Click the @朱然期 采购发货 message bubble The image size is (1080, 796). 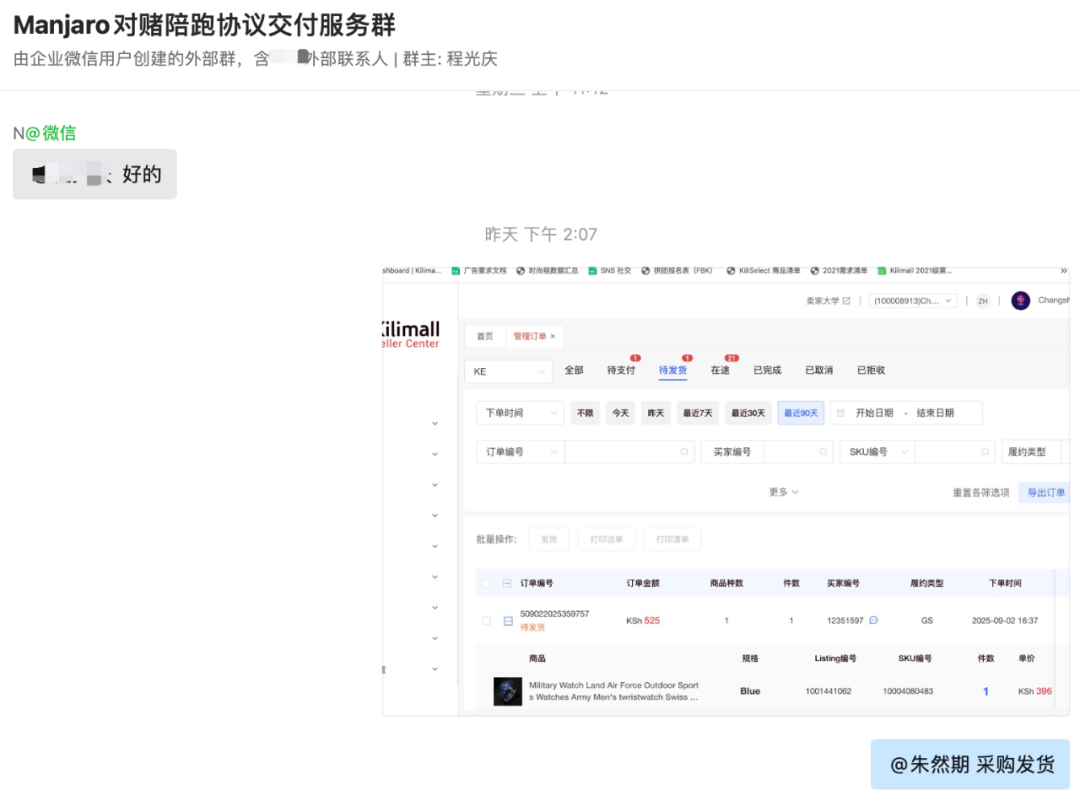(x=970, y=764)
